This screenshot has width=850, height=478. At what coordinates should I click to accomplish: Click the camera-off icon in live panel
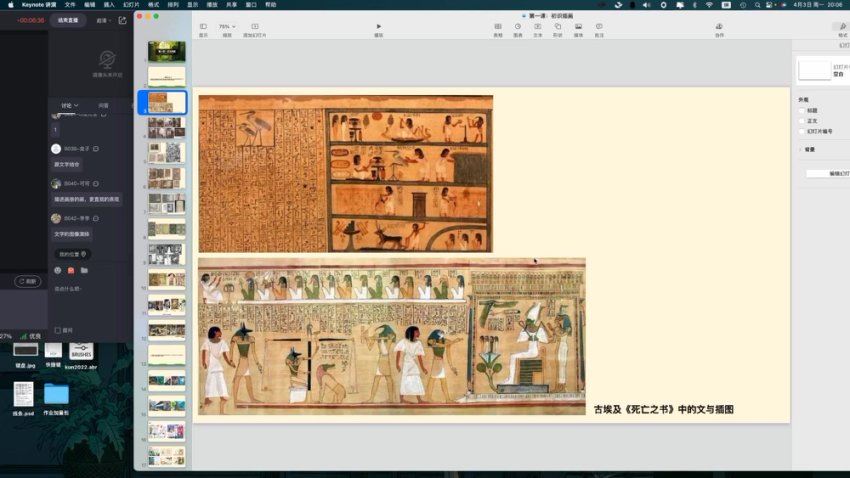pos(107,59)
